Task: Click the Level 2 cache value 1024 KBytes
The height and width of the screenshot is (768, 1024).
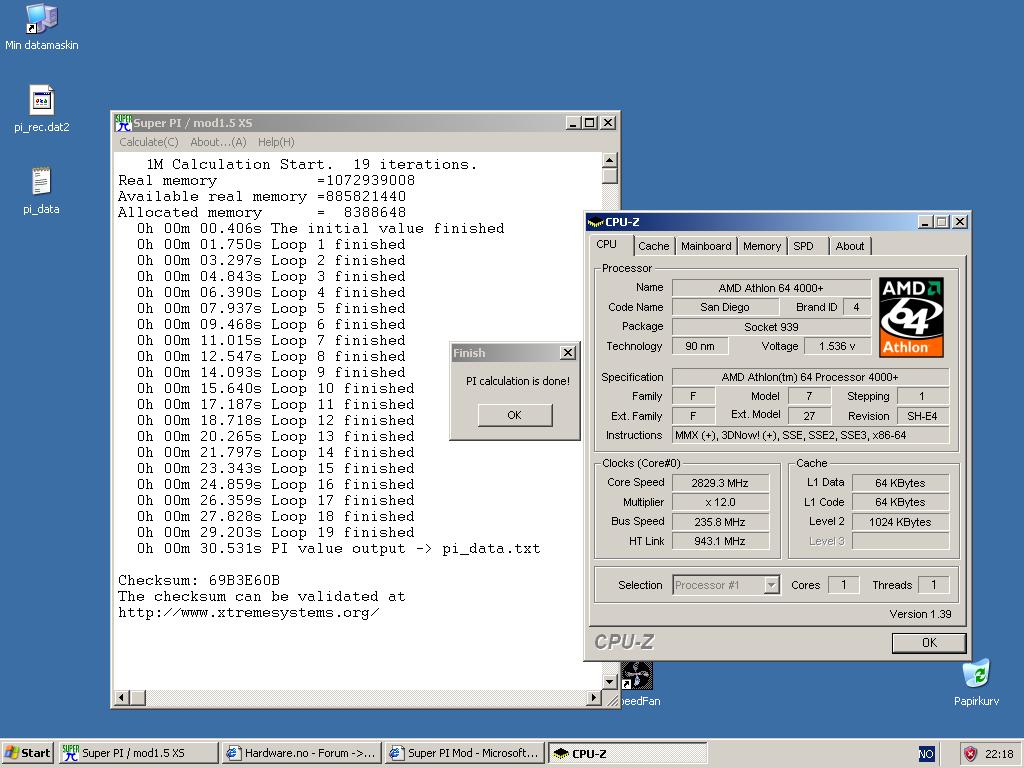Action: [900, 522]
